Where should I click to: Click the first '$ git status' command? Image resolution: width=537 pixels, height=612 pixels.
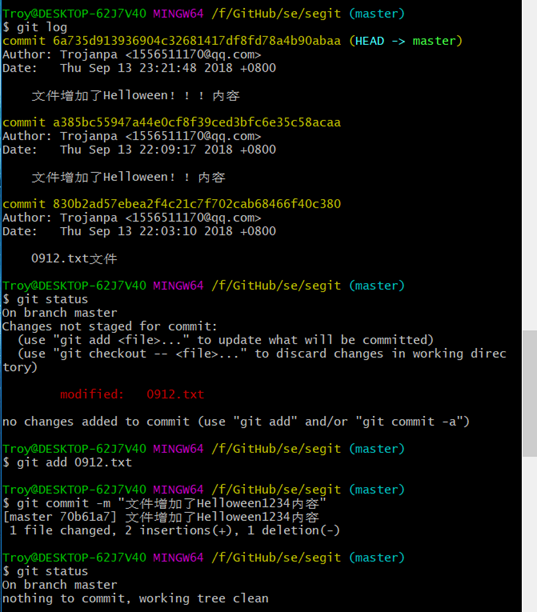coord(45,299)
